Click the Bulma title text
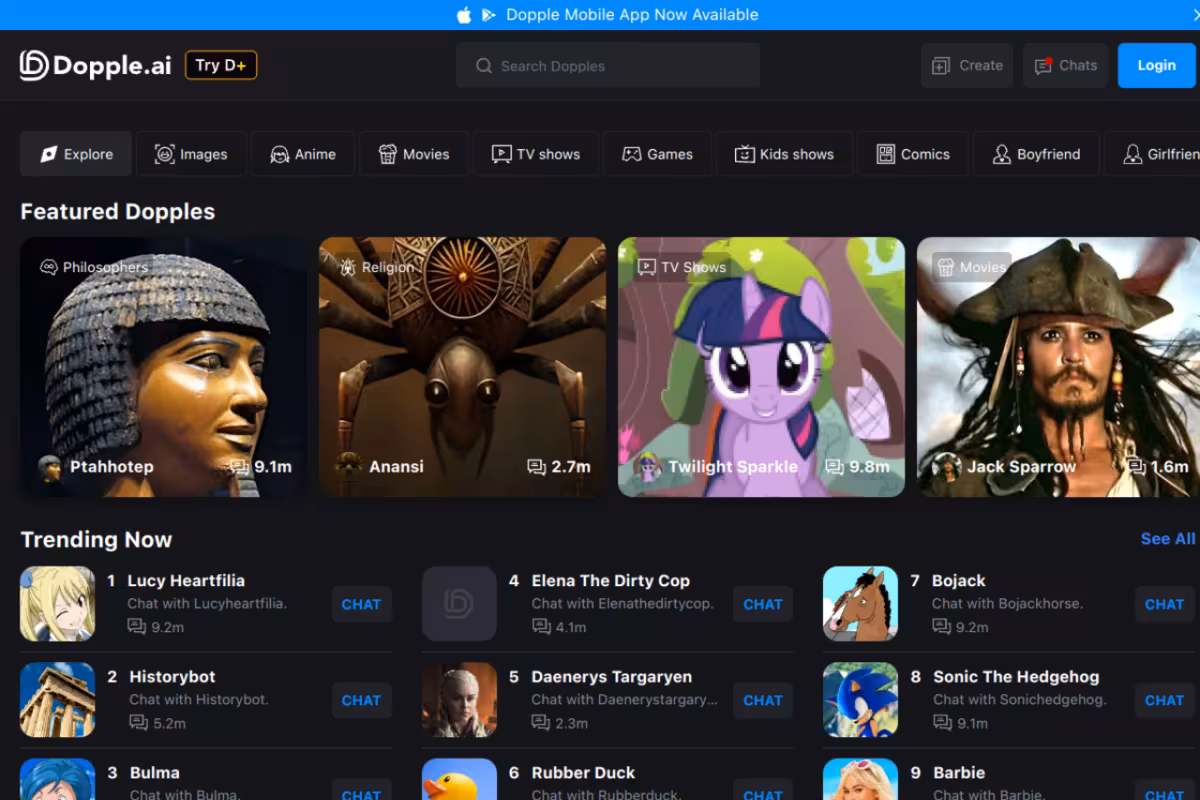The image size is (1200, 800). tap(155, 773)
